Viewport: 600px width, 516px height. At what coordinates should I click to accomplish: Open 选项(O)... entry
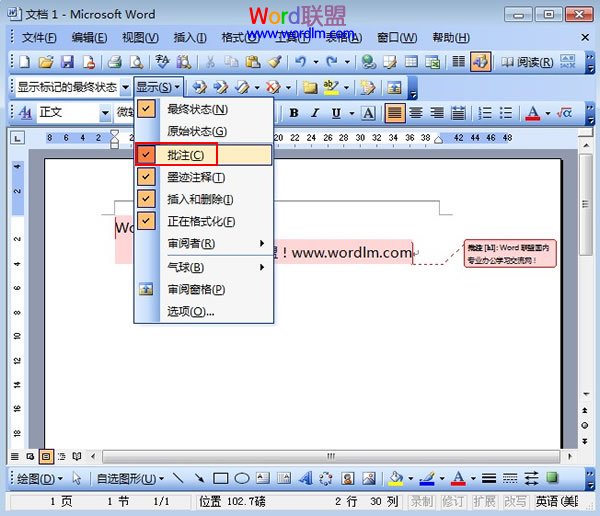point(204,312)
